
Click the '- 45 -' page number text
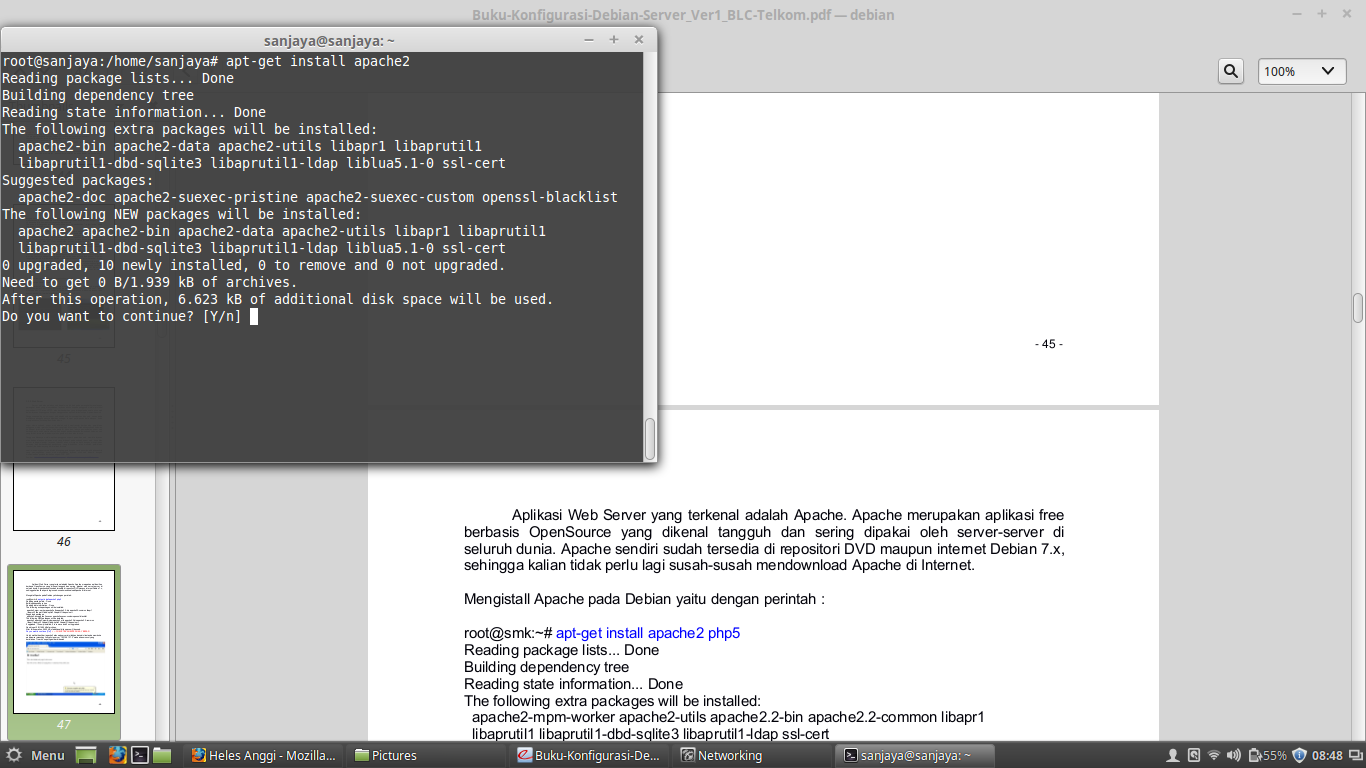click(1049, 344)
